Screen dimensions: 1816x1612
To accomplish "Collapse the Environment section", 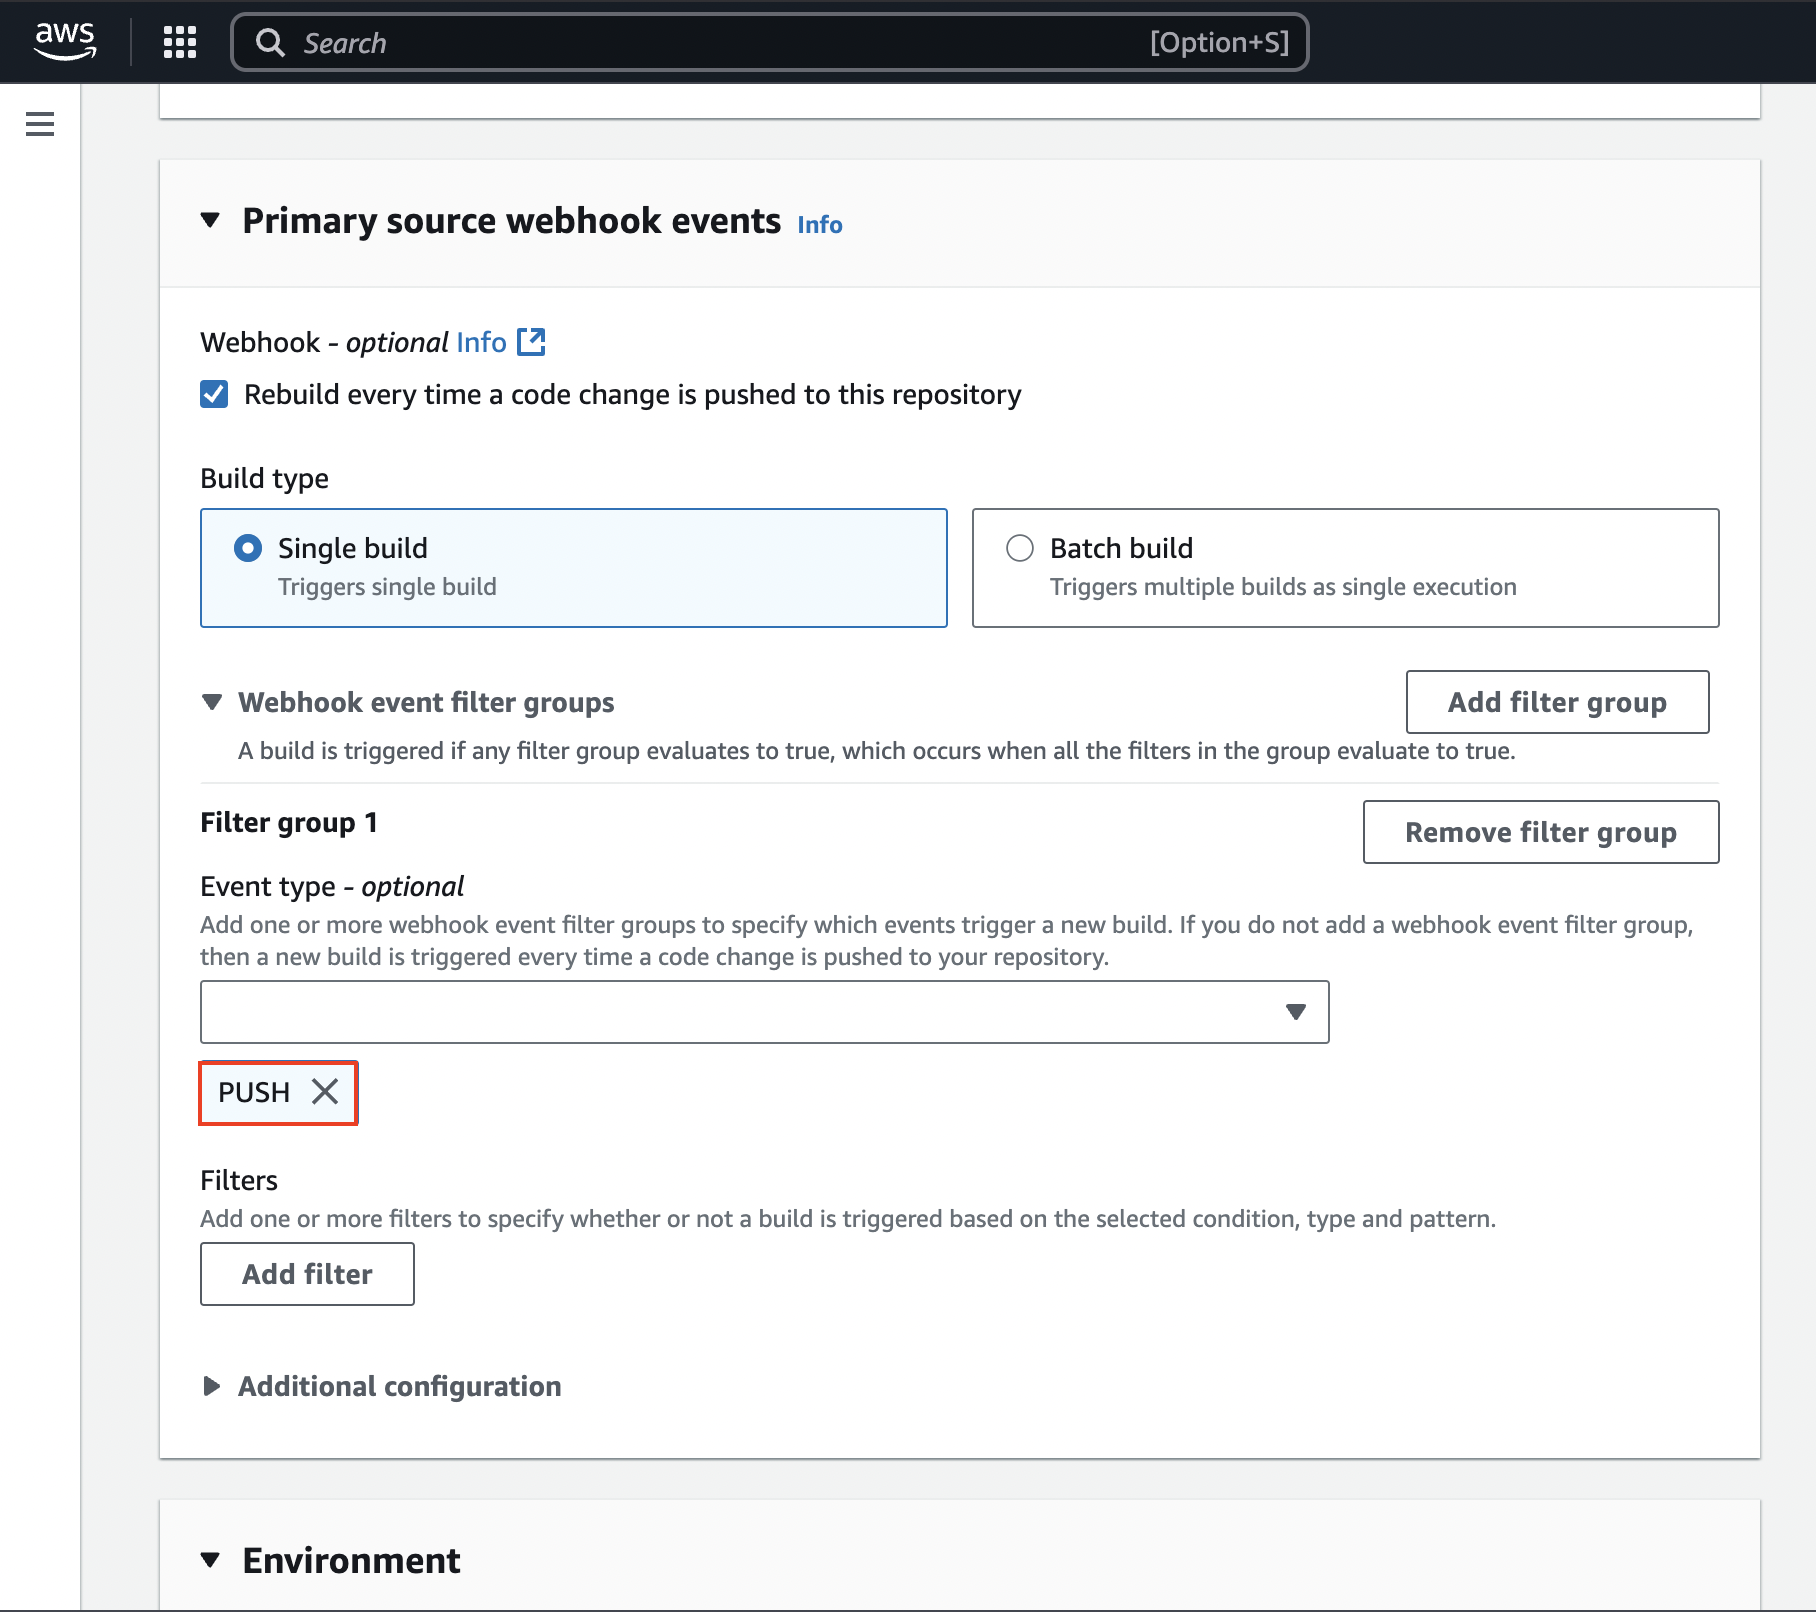I will click(210, 1560).
